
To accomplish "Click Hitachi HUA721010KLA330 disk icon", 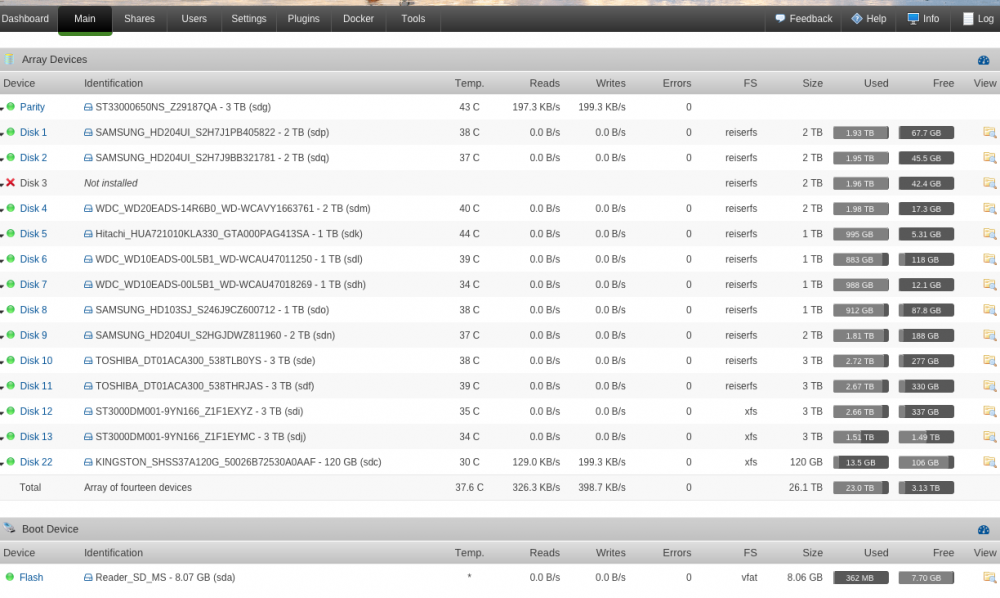I will click(x=88, y=234).
